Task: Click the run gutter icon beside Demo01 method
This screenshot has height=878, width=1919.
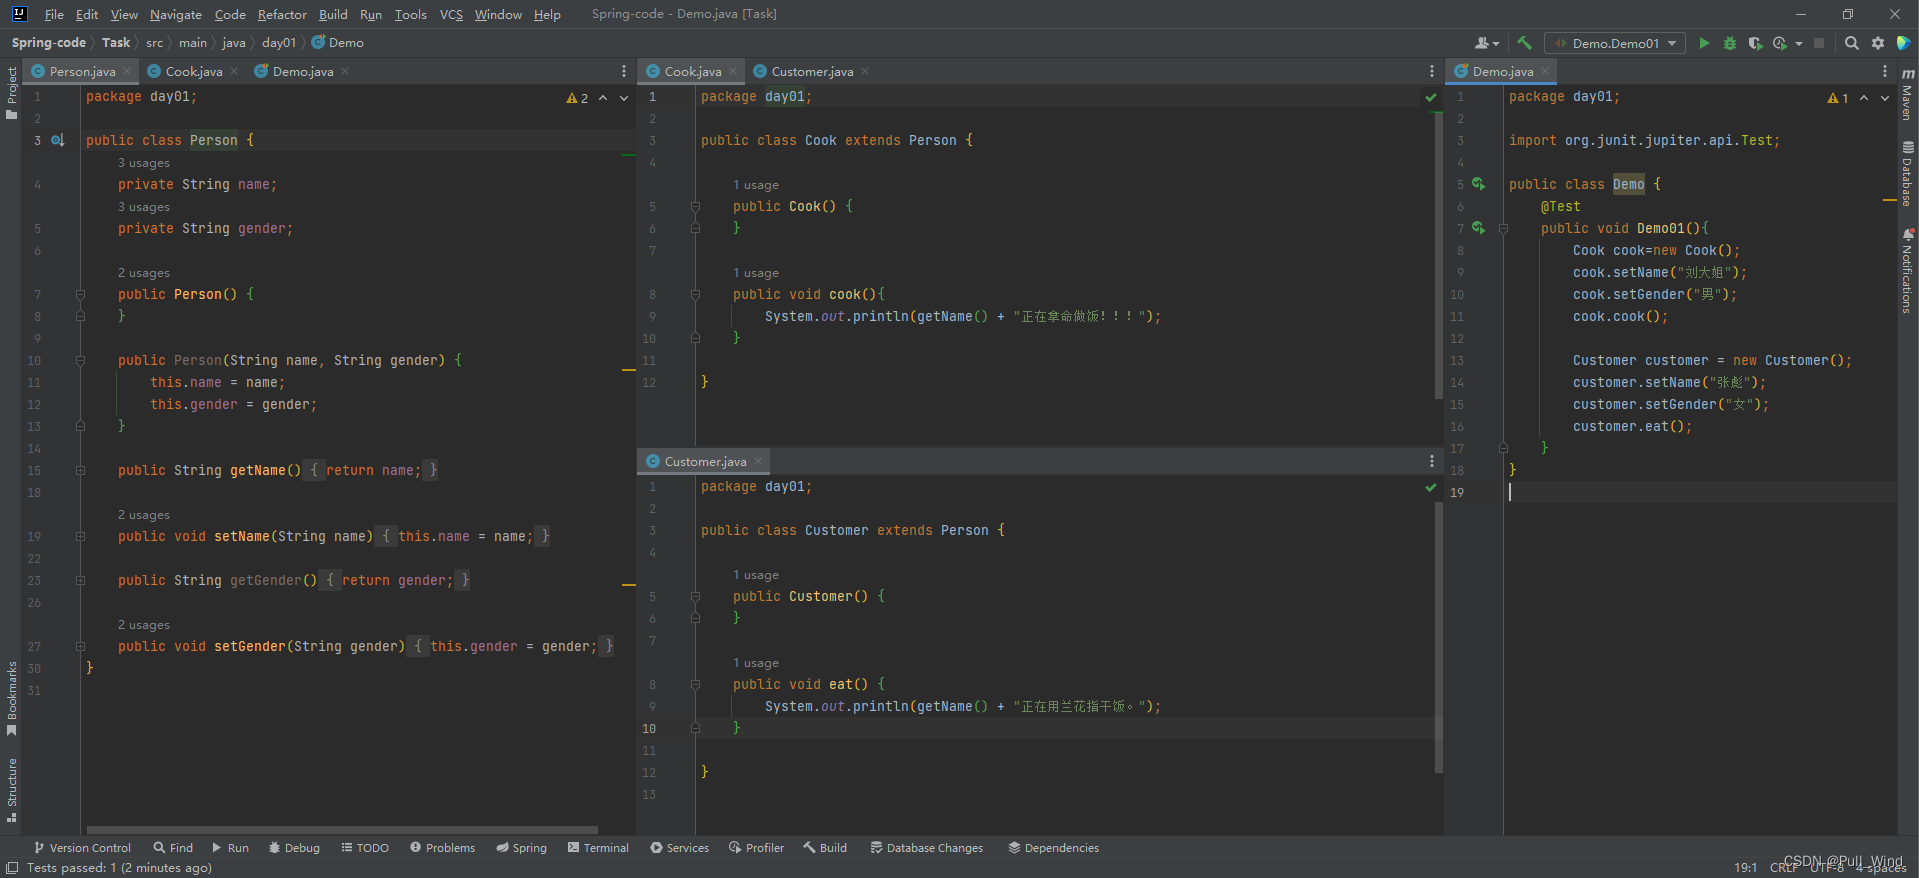Action: [1478, 228]
